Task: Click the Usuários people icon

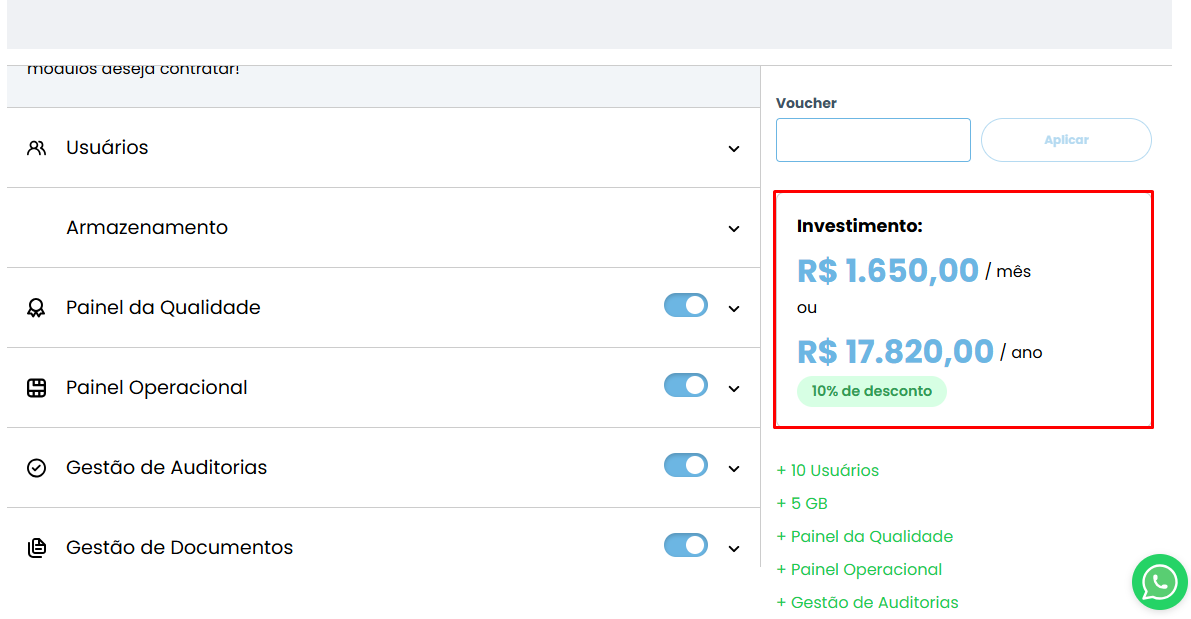Action: pyautogui.click(x=37, y=148)
